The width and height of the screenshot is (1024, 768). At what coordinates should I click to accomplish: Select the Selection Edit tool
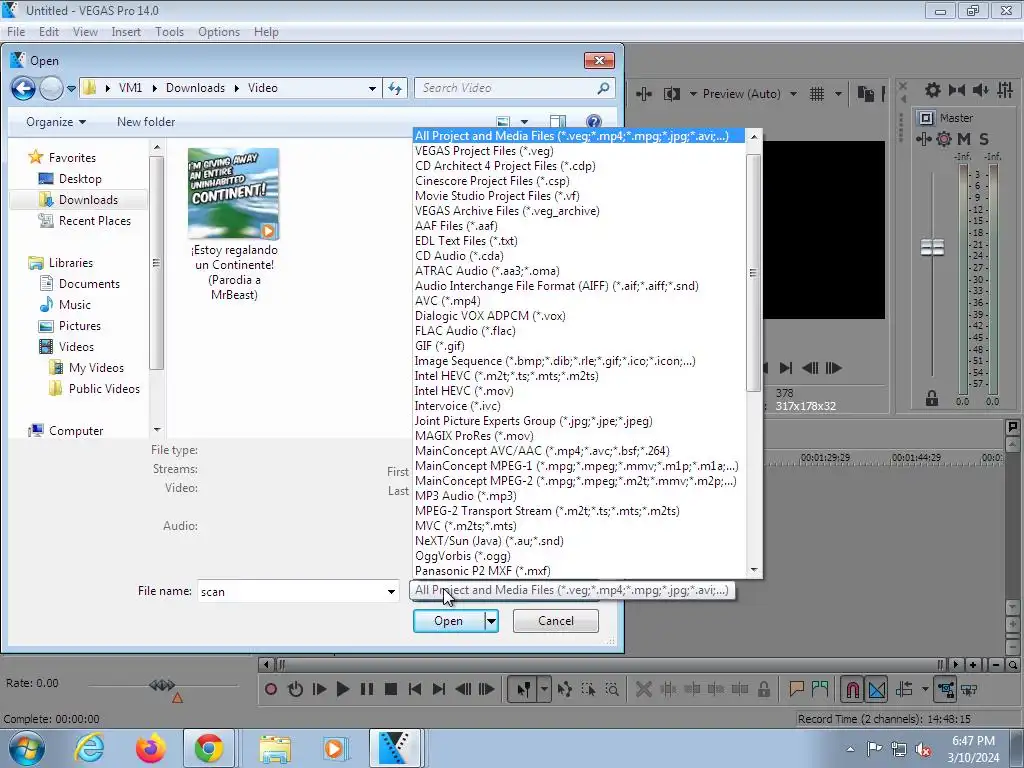click(x=588, y=689)
